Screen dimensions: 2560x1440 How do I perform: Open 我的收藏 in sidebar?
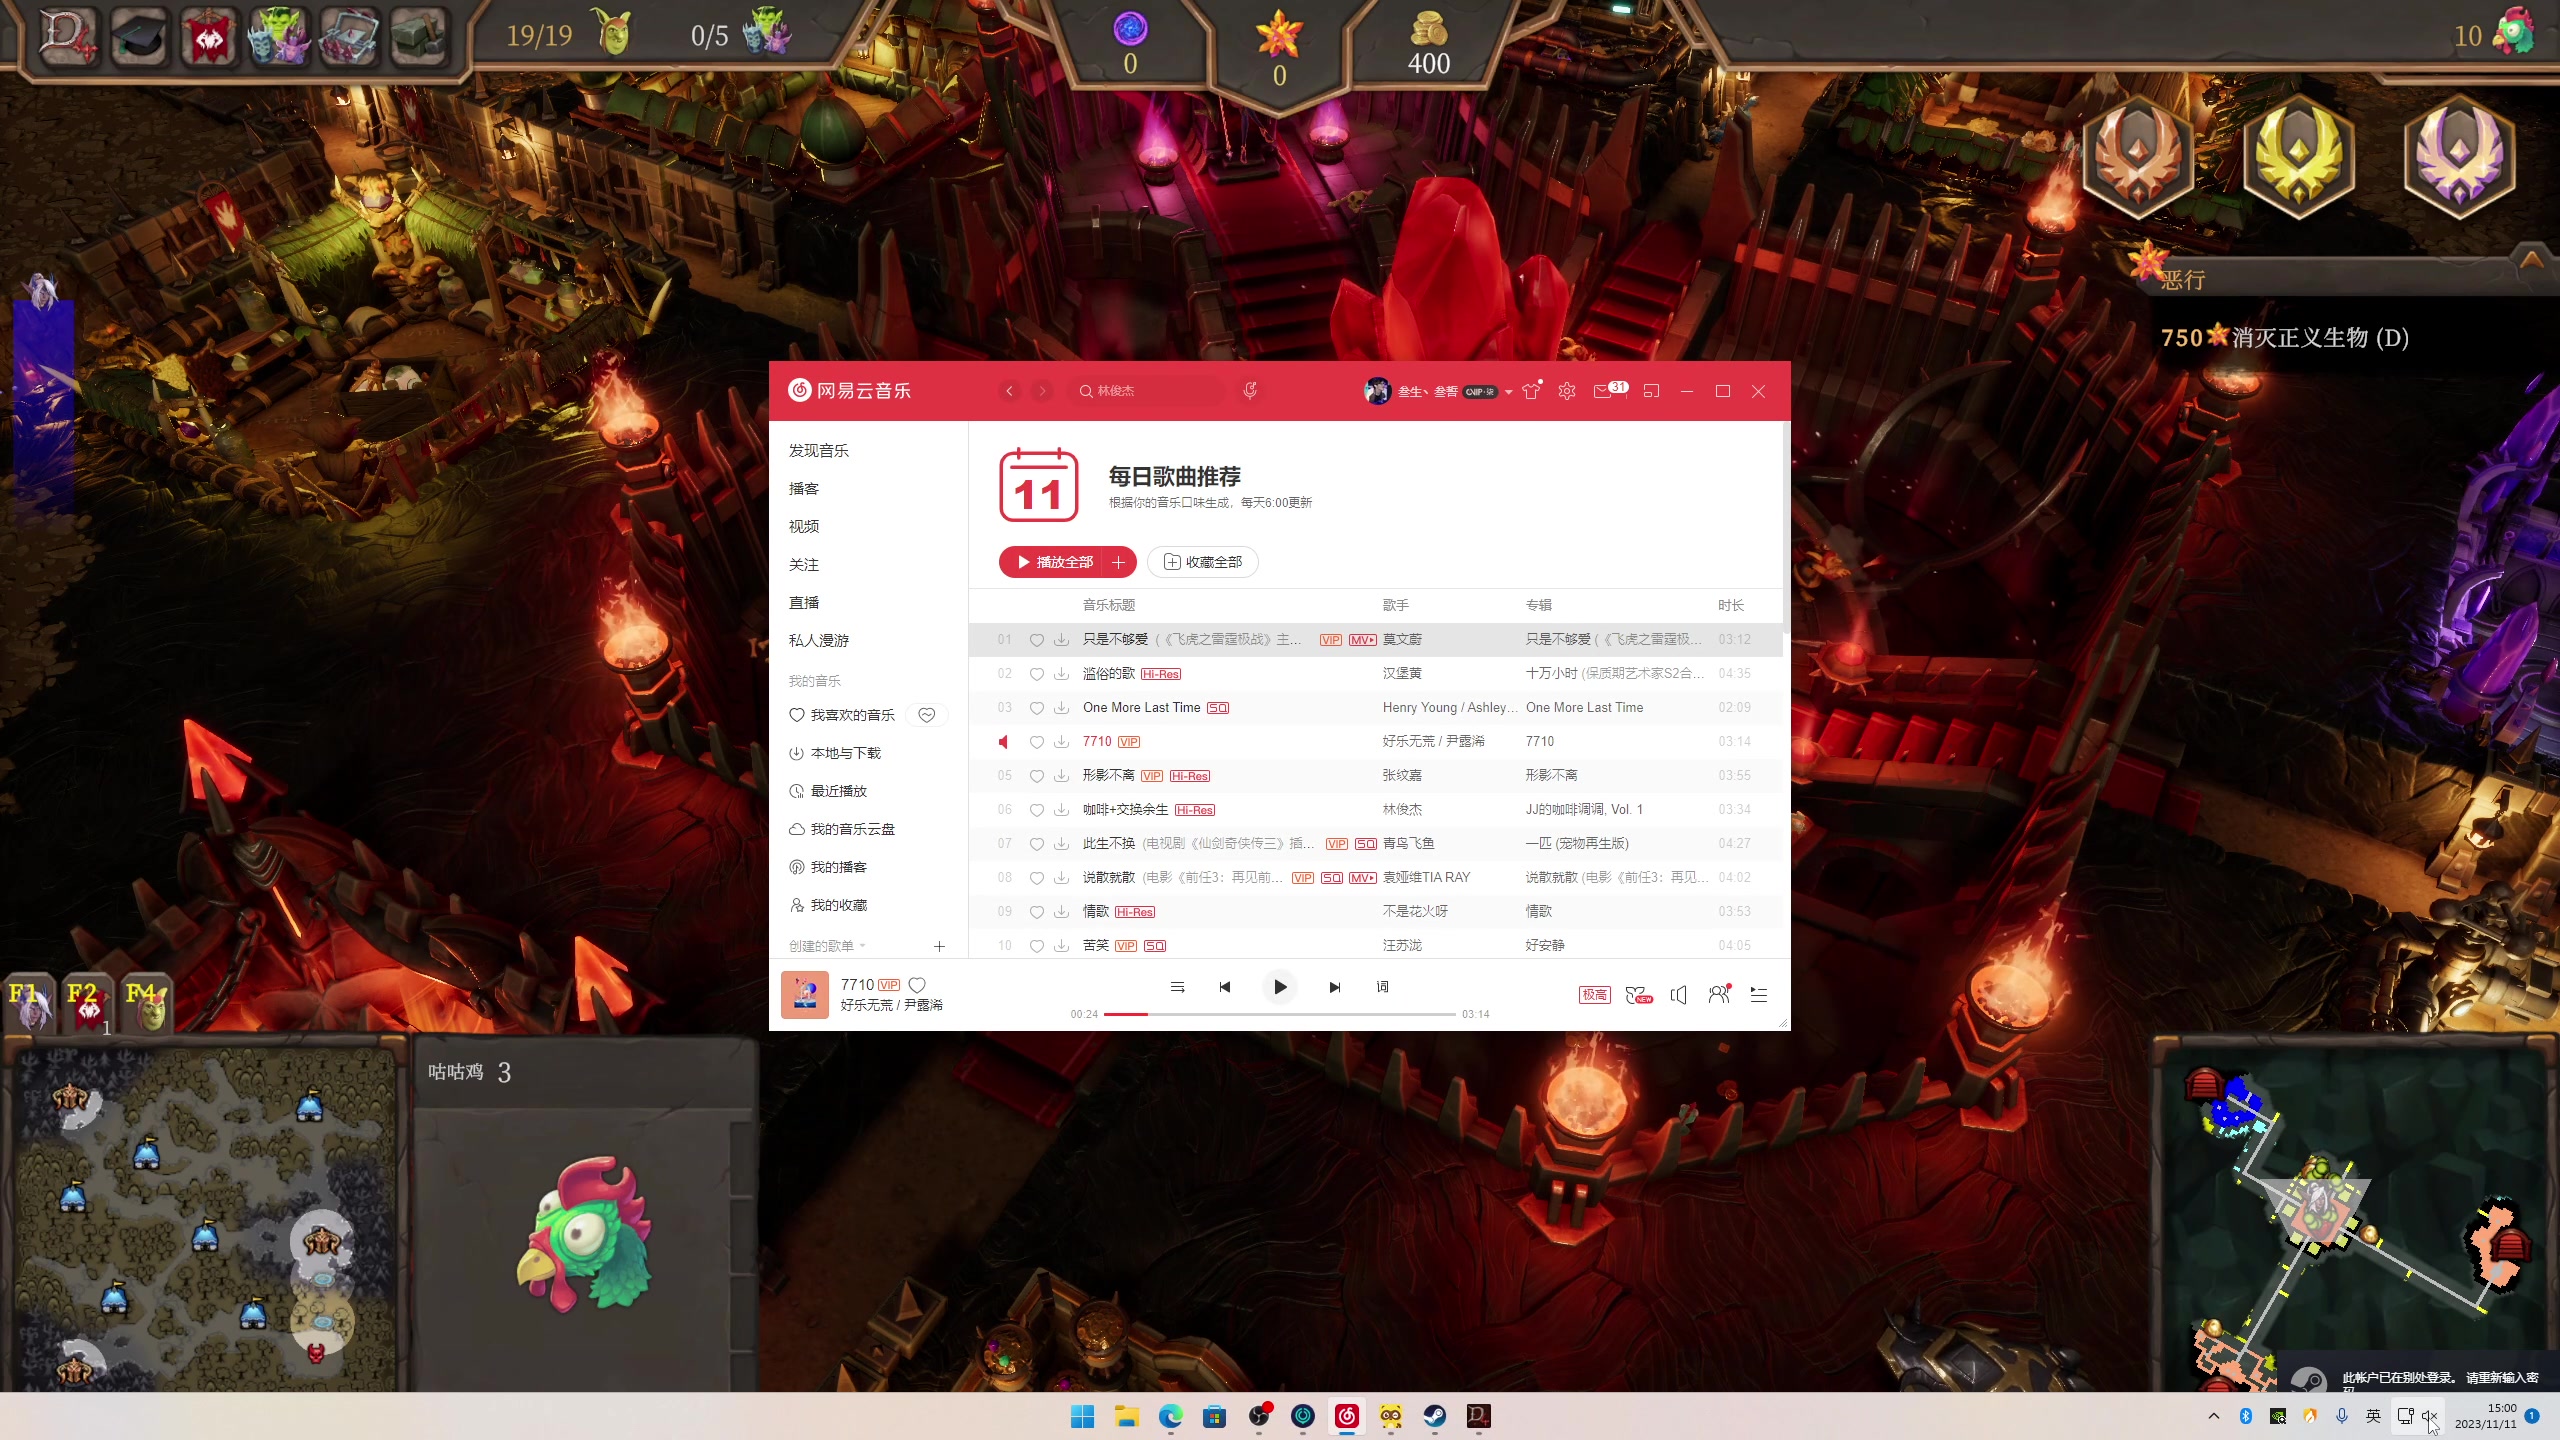828,905
